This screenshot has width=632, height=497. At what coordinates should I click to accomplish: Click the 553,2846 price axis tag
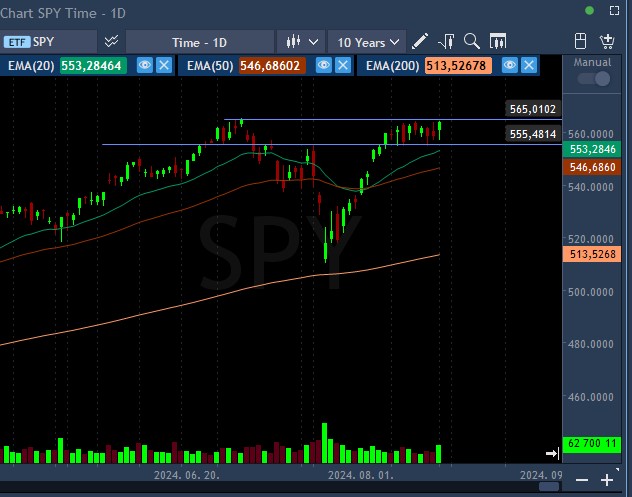click(592, 149)
